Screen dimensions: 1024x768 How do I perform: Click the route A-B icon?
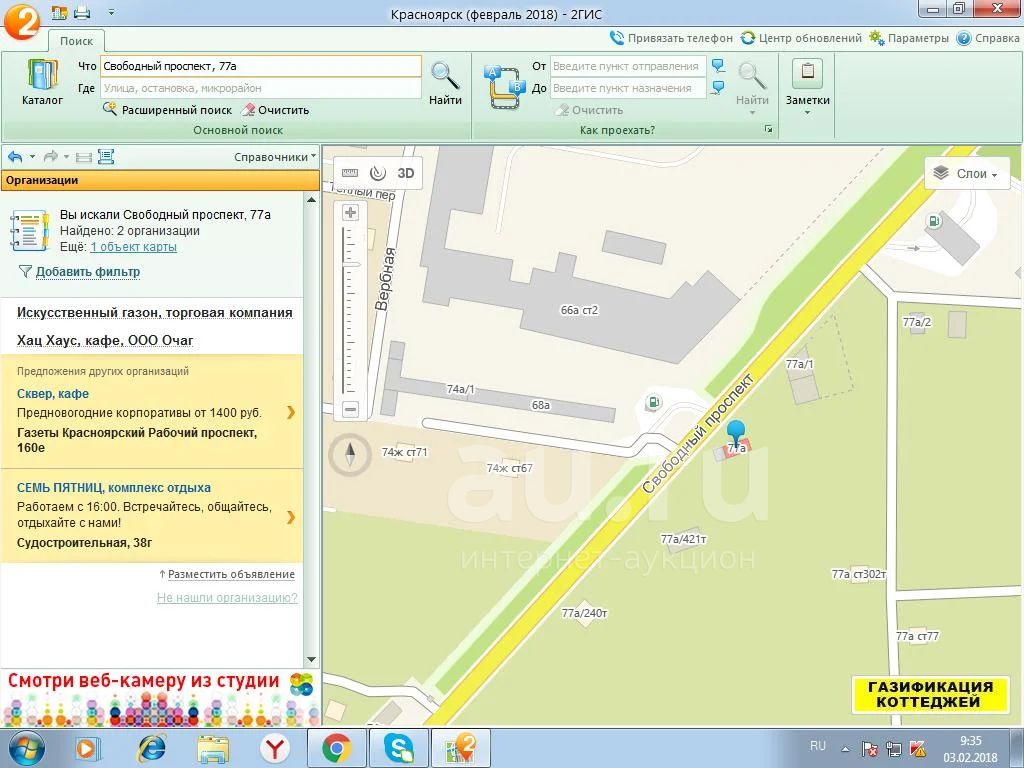504,86
